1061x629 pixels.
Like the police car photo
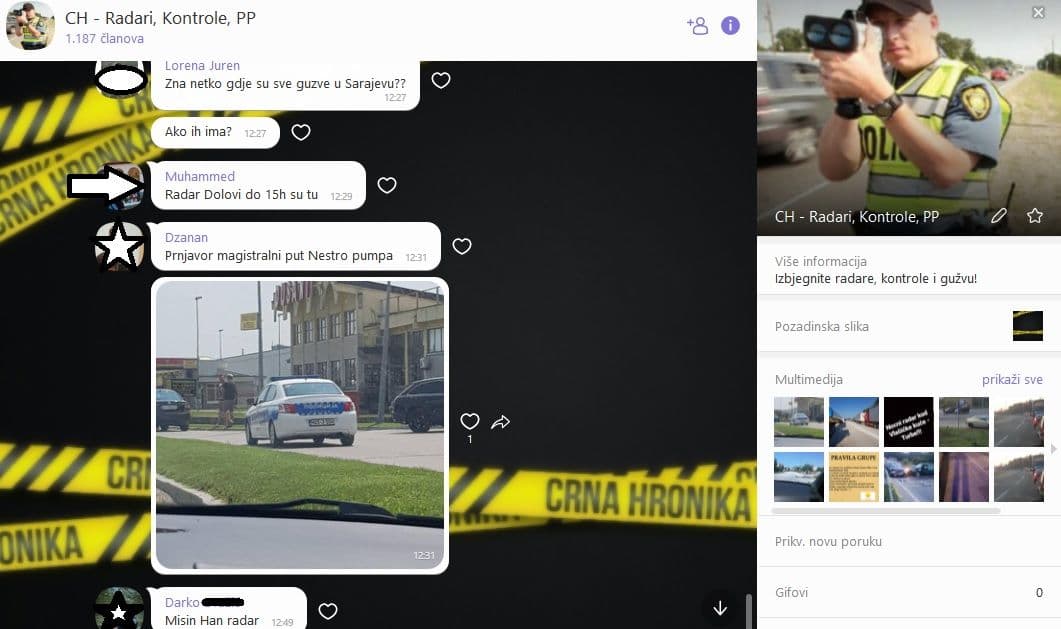tap(470, 422)
